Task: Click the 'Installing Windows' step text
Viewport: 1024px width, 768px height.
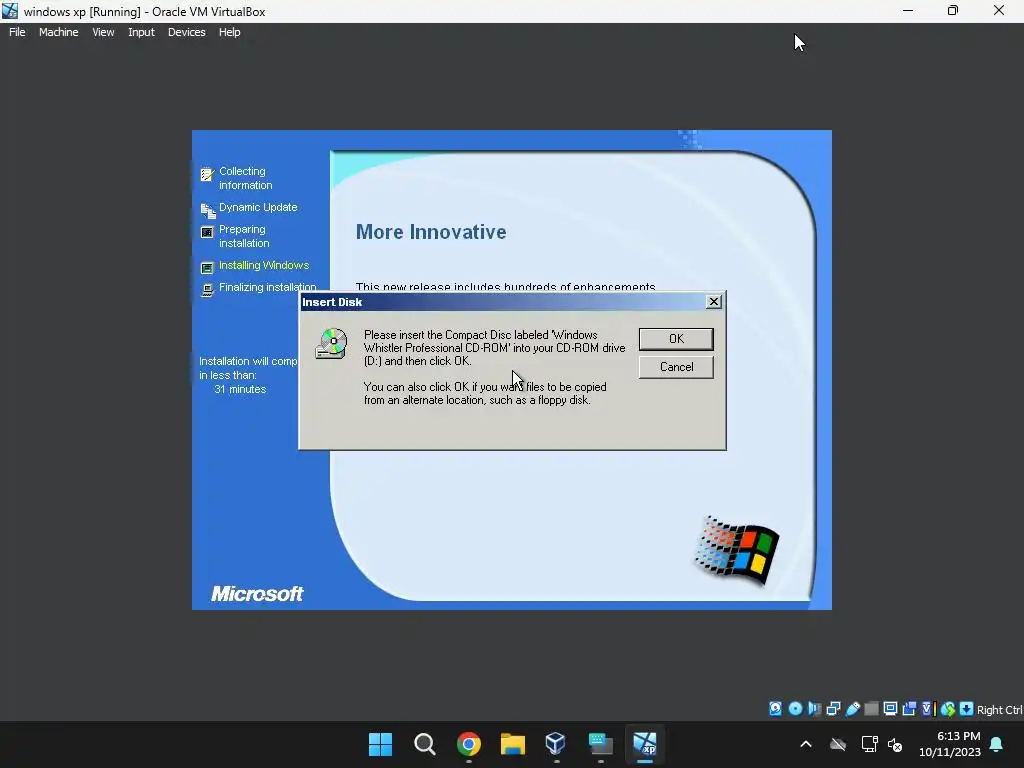Action: pos(264,265)
